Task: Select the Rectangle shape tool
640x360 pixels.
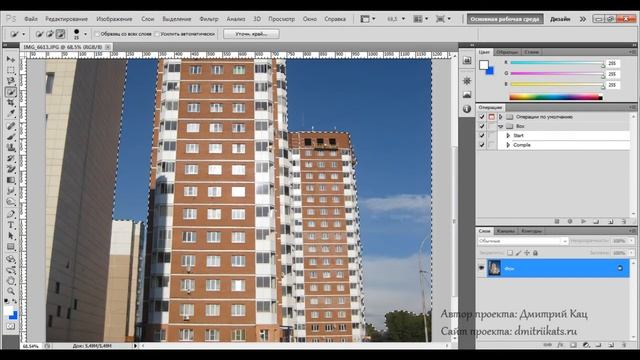Action: tap(11, 247)
